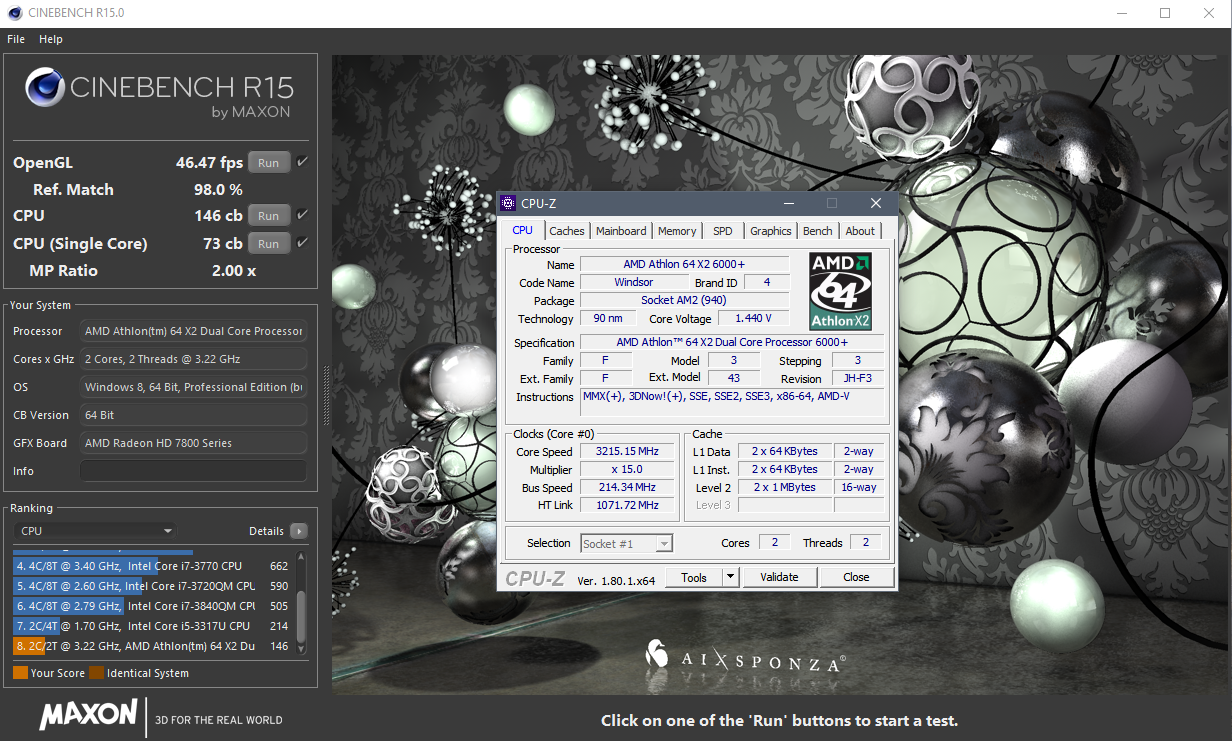Switch to the Mainboard tab in CPU-Z

621,231
